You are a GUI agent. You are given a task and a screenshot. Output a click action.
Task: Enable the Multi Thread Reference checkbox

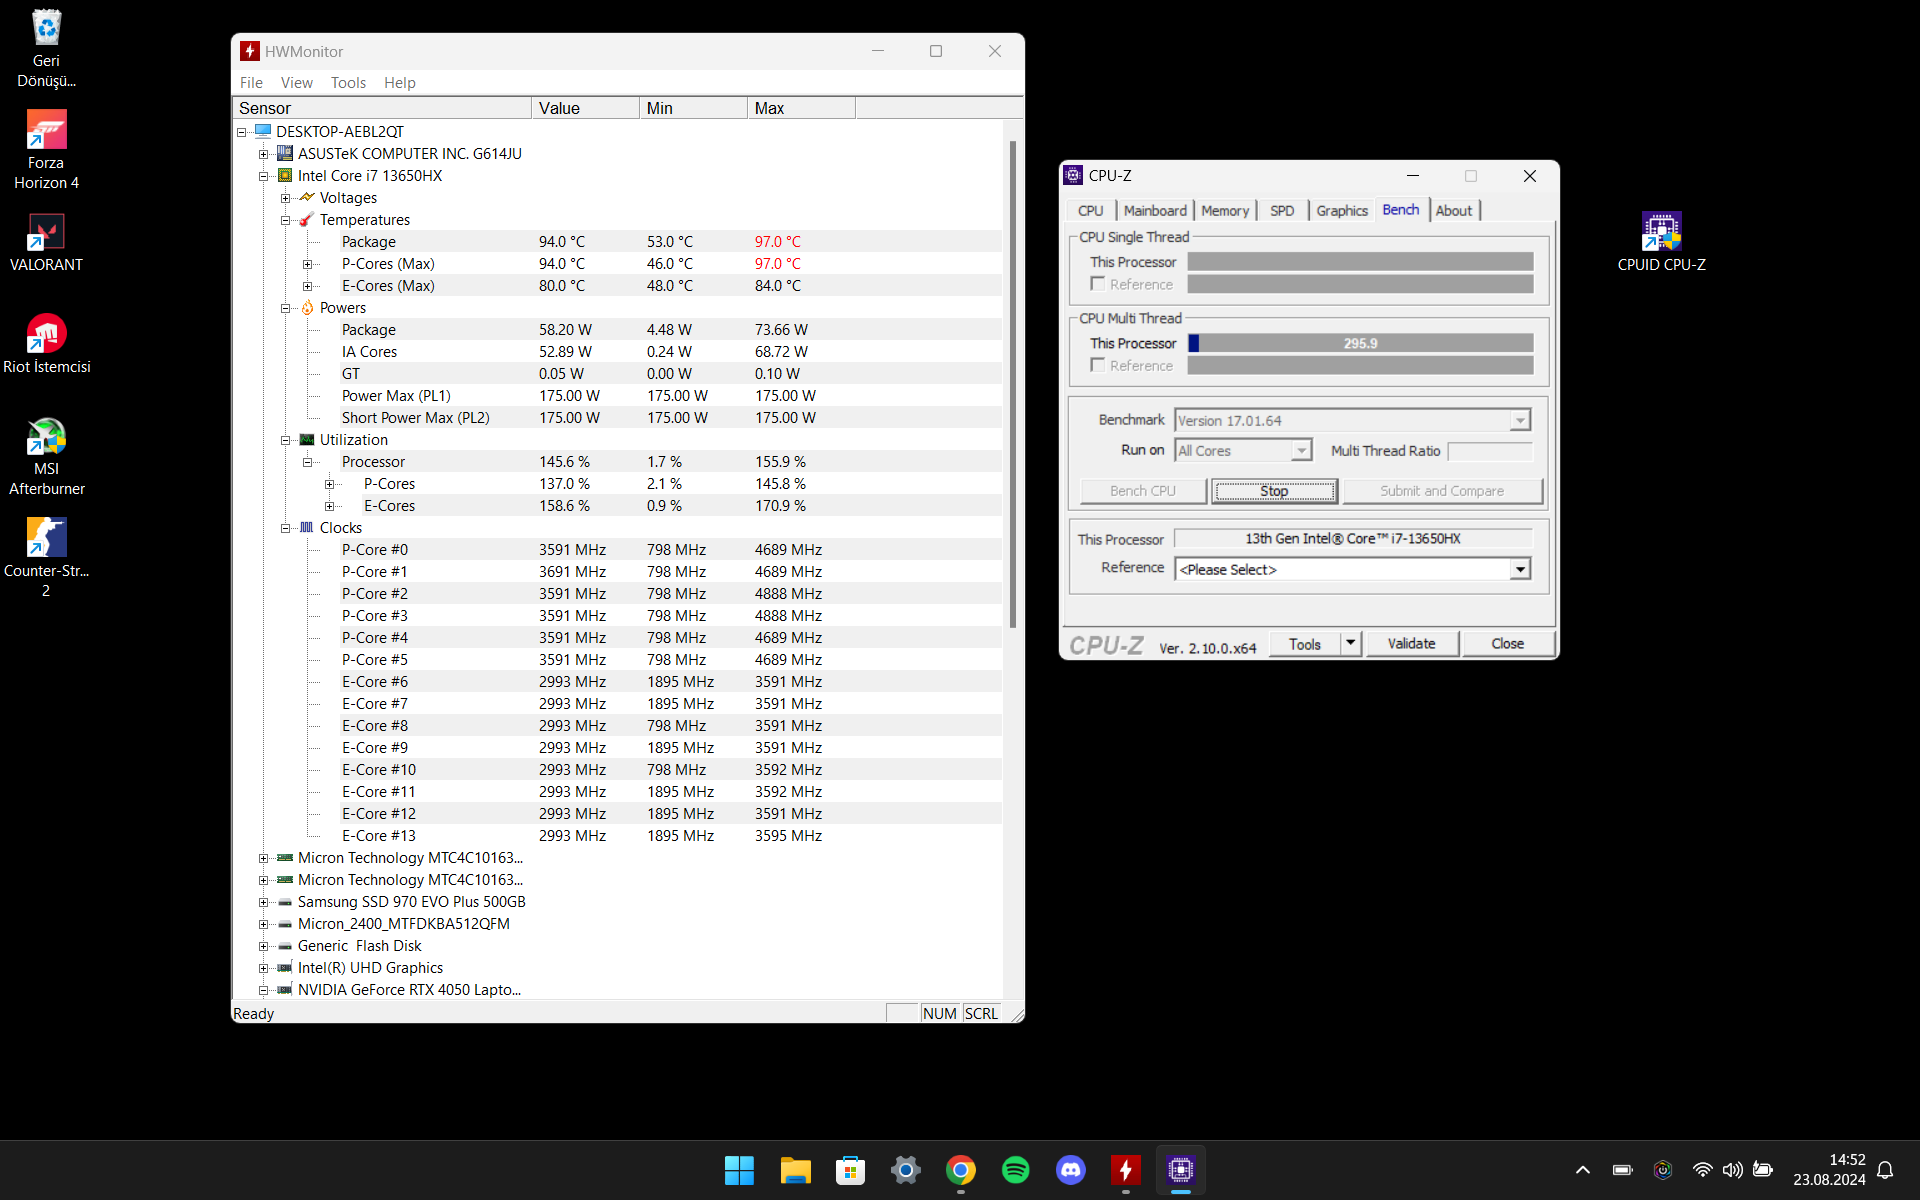[1098, 365]
